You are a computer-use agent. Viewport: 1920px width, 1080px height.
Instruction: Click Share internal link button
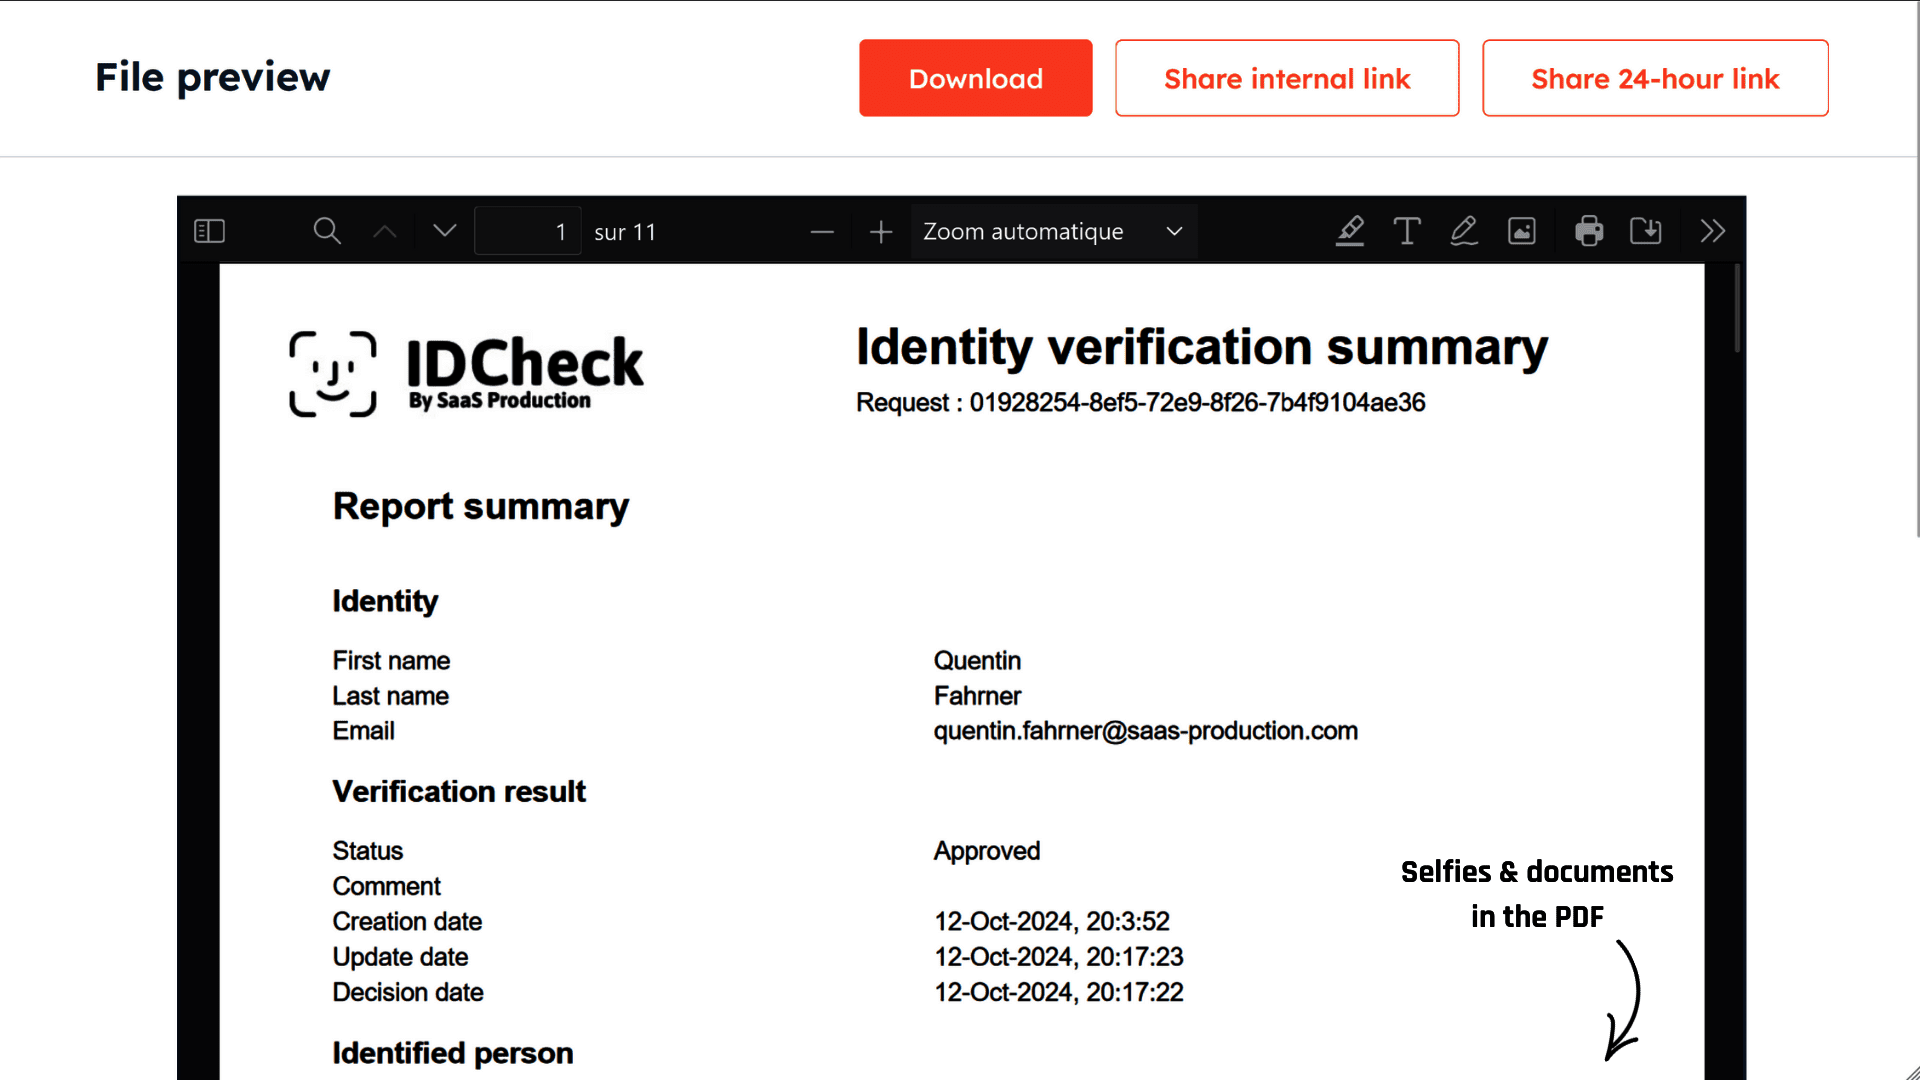1287,78
